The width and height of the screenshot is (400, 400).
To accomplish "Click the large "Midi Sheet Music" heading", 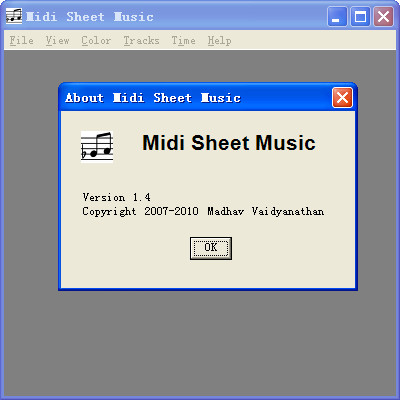I will (x=229, y=143).
